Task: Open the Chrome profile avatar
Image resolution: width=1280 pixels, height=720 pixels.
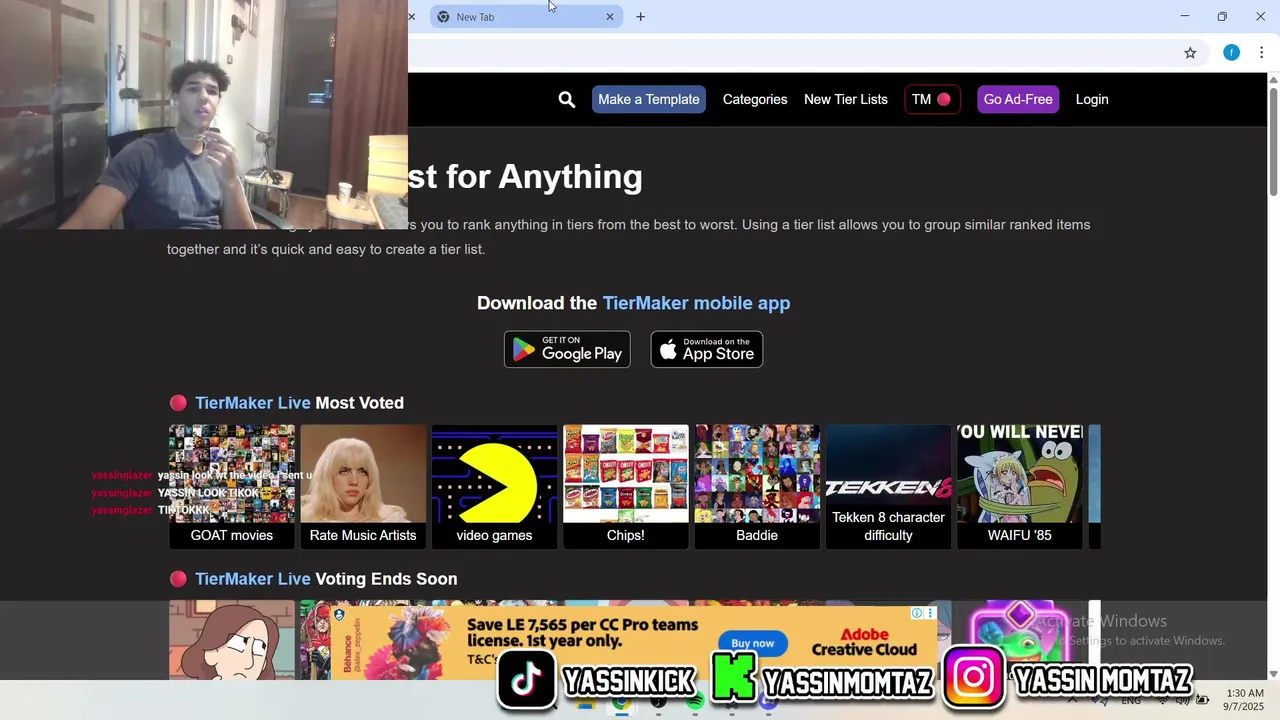Action: pos(1231,53)
